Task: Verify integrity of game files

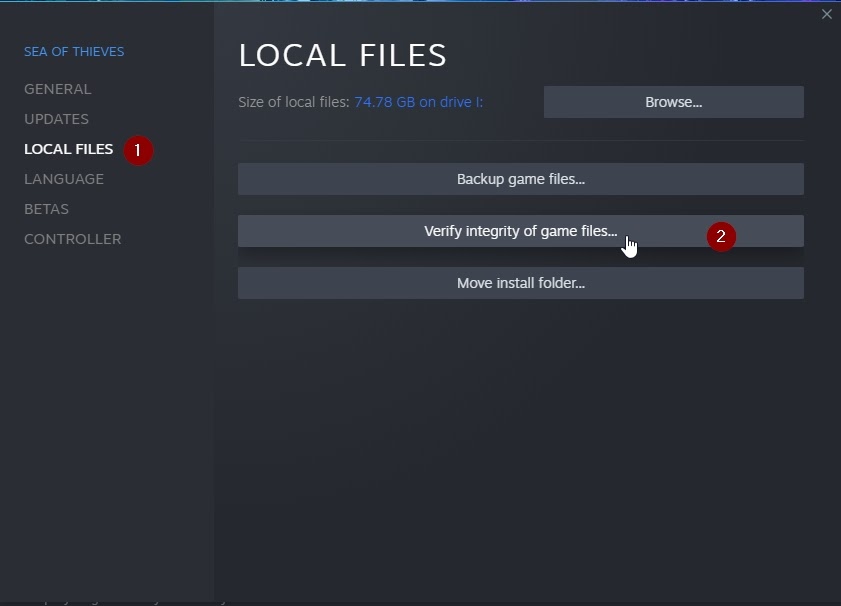Action: 521,231
